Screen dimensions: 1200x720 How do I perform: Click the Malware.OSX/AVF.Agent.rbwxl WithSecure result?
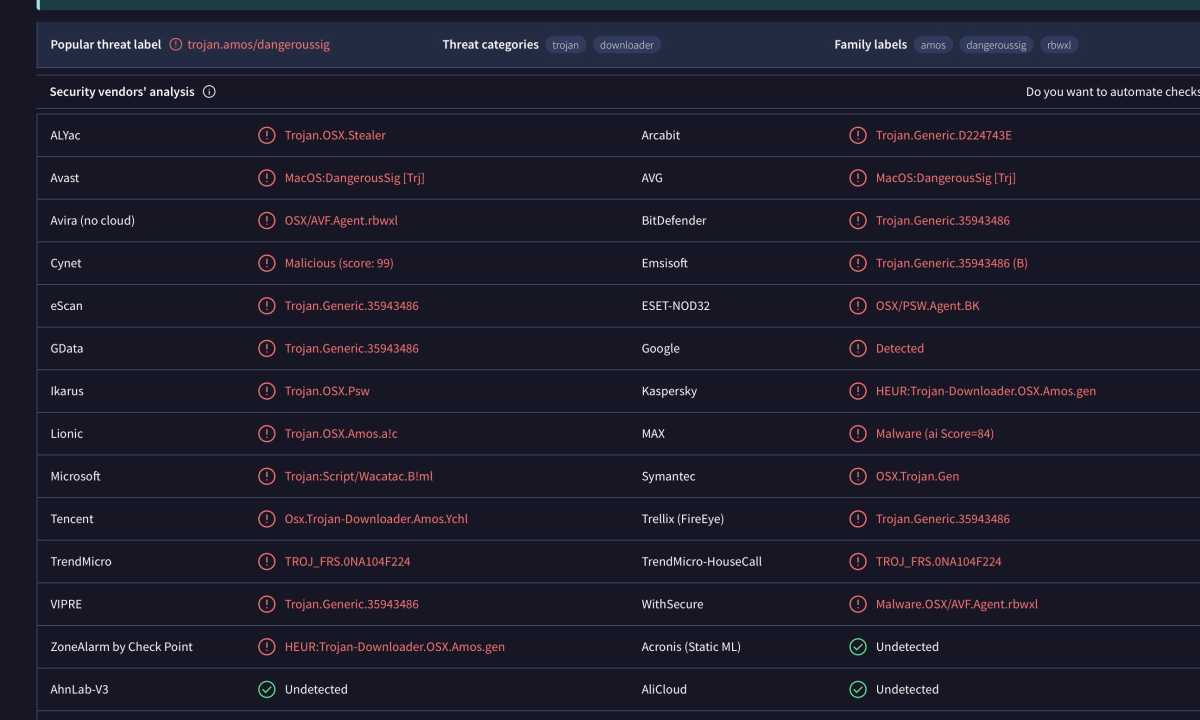point(957,604)
